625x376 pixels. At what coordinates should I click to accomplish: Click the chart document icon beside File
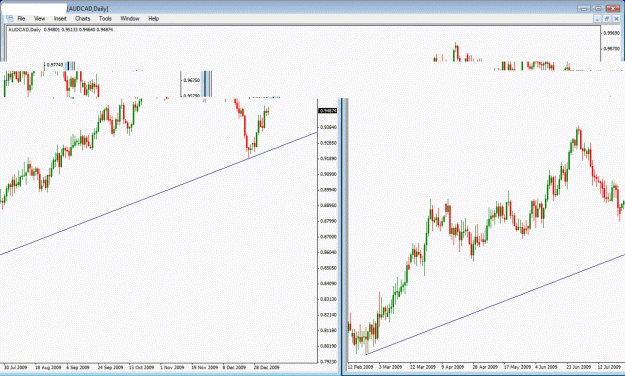pos(10,18)
